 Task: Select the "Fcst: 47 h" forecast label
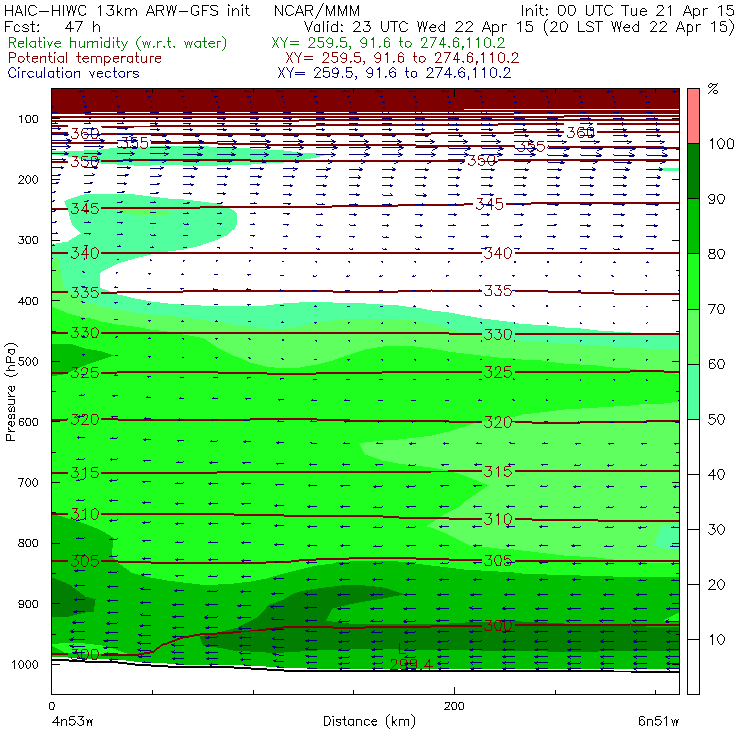coord(52,26)
